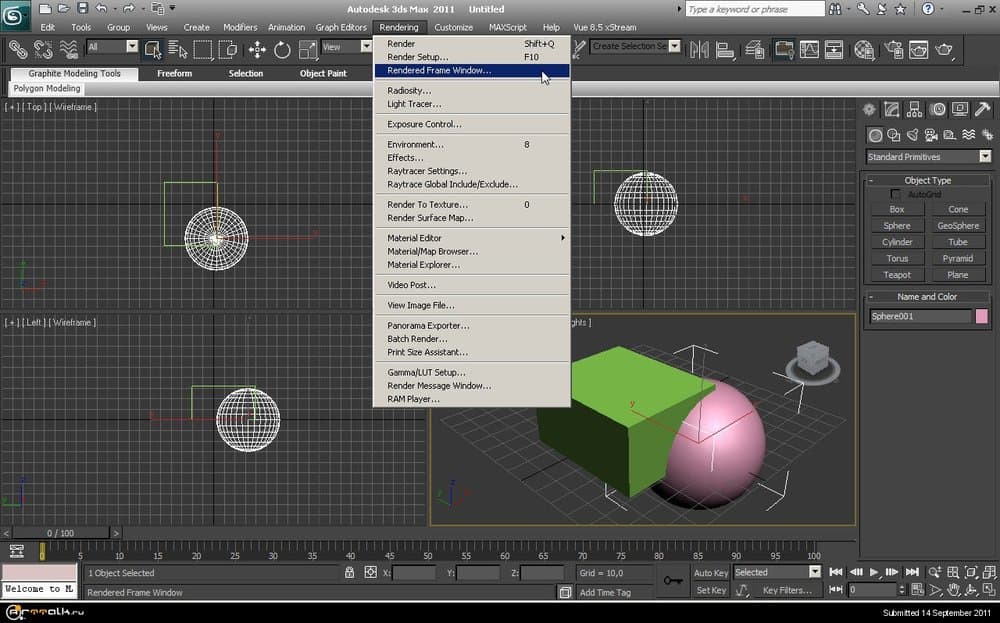Viewport: 1000px width, 623px height.
Task: Open Key Filters dialog
Action: tap(787, 590)
